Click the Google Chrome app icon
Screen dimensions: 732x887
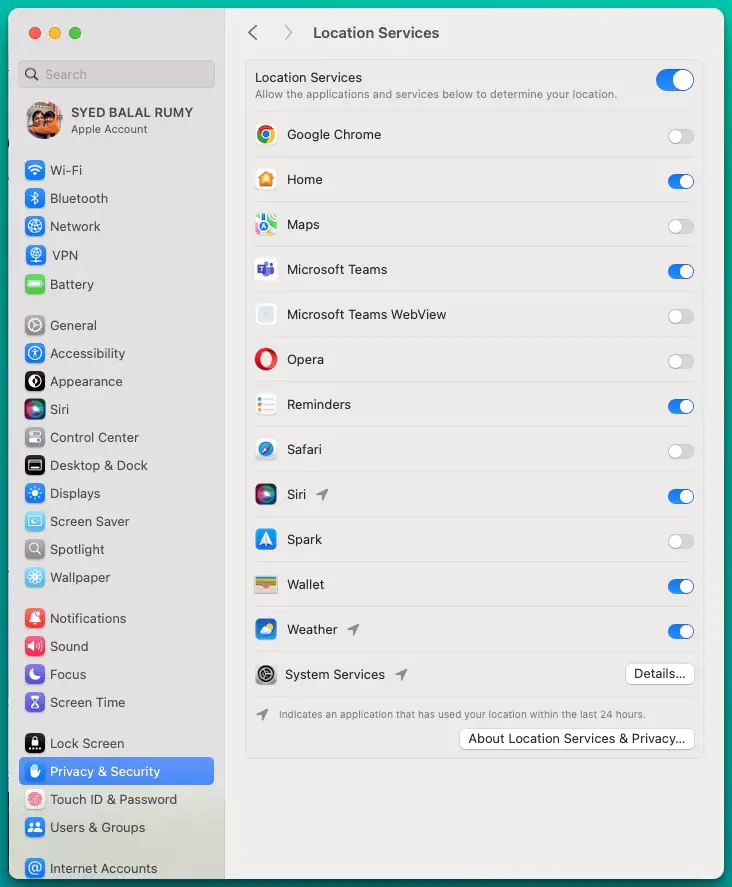click(265, 135)
